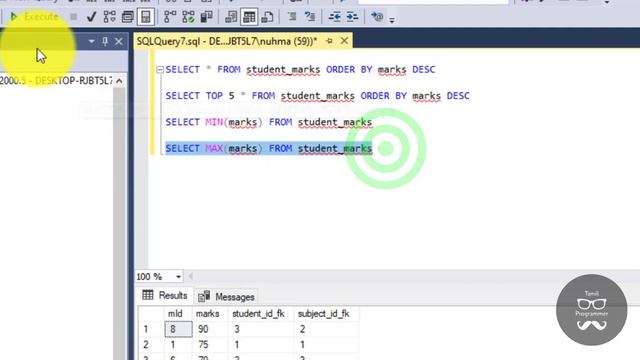Uncomment the selected lines
This screenshot has width=640, height=360.
(x=310, y=17)
